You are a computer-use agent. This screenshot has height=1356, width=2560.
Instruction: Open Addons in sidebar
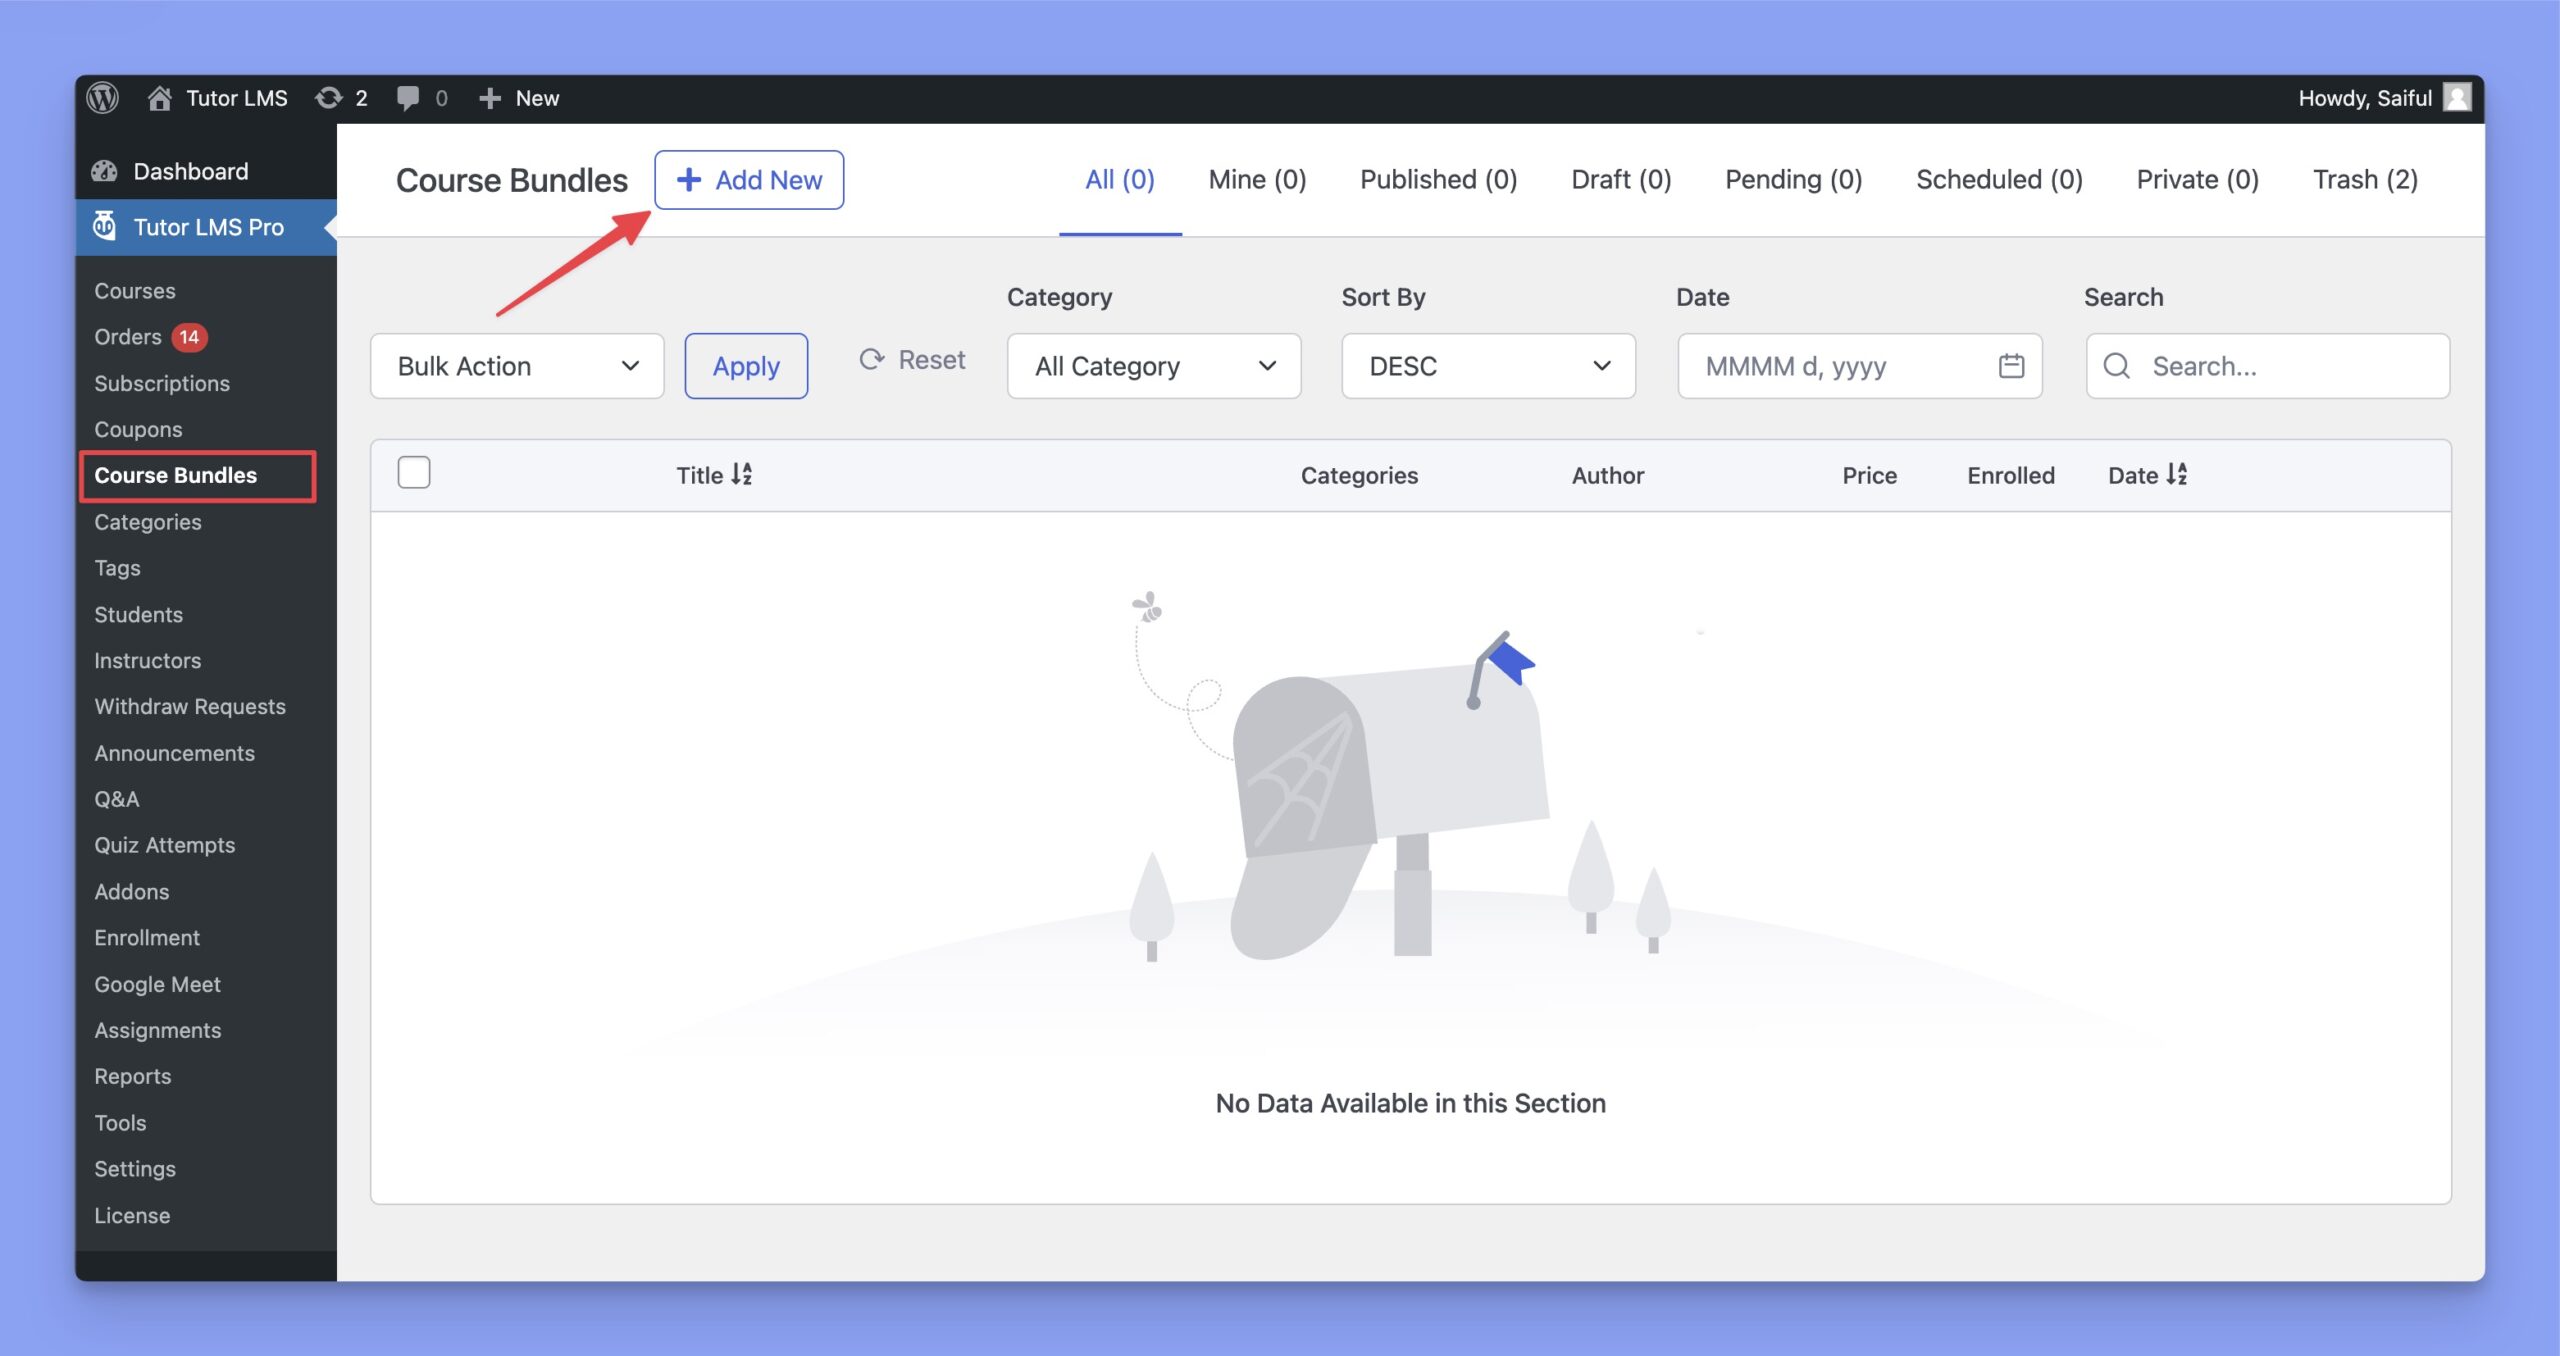click(x=131, y=891)
